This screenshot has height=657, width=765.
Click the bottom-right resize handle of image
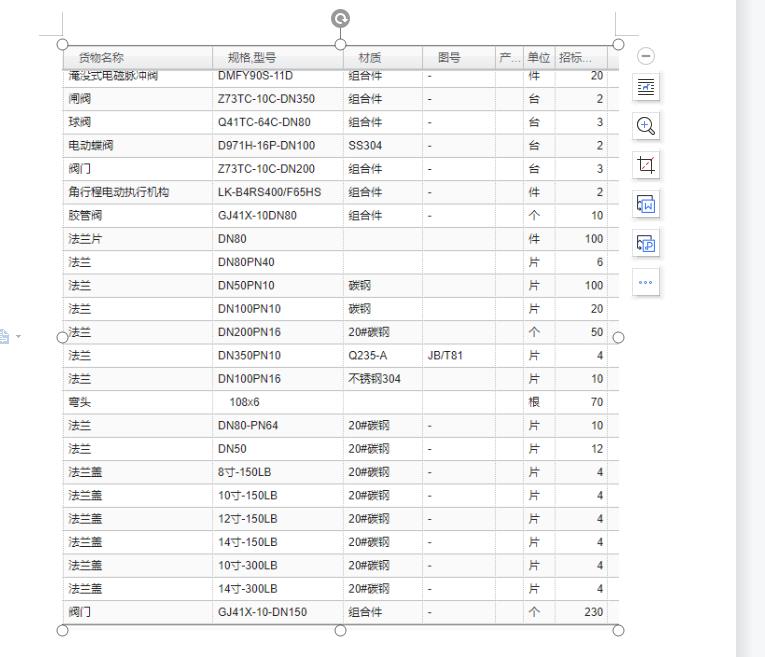(x=618, y=630)
